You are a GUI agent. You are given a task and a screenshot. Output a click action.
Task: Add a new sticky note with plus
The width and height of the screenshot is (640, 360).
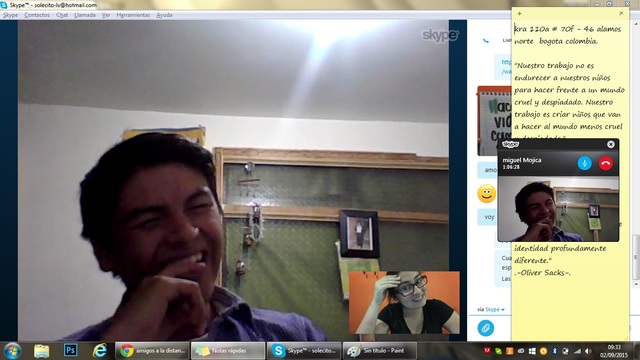click(x=519, y=13)
